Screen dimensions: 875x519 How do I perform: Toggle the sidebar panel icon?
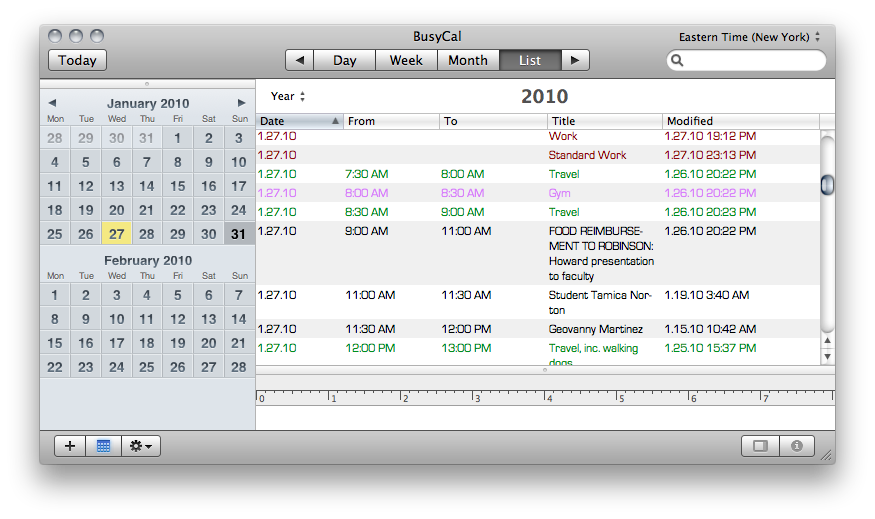(x=760, y=446)
